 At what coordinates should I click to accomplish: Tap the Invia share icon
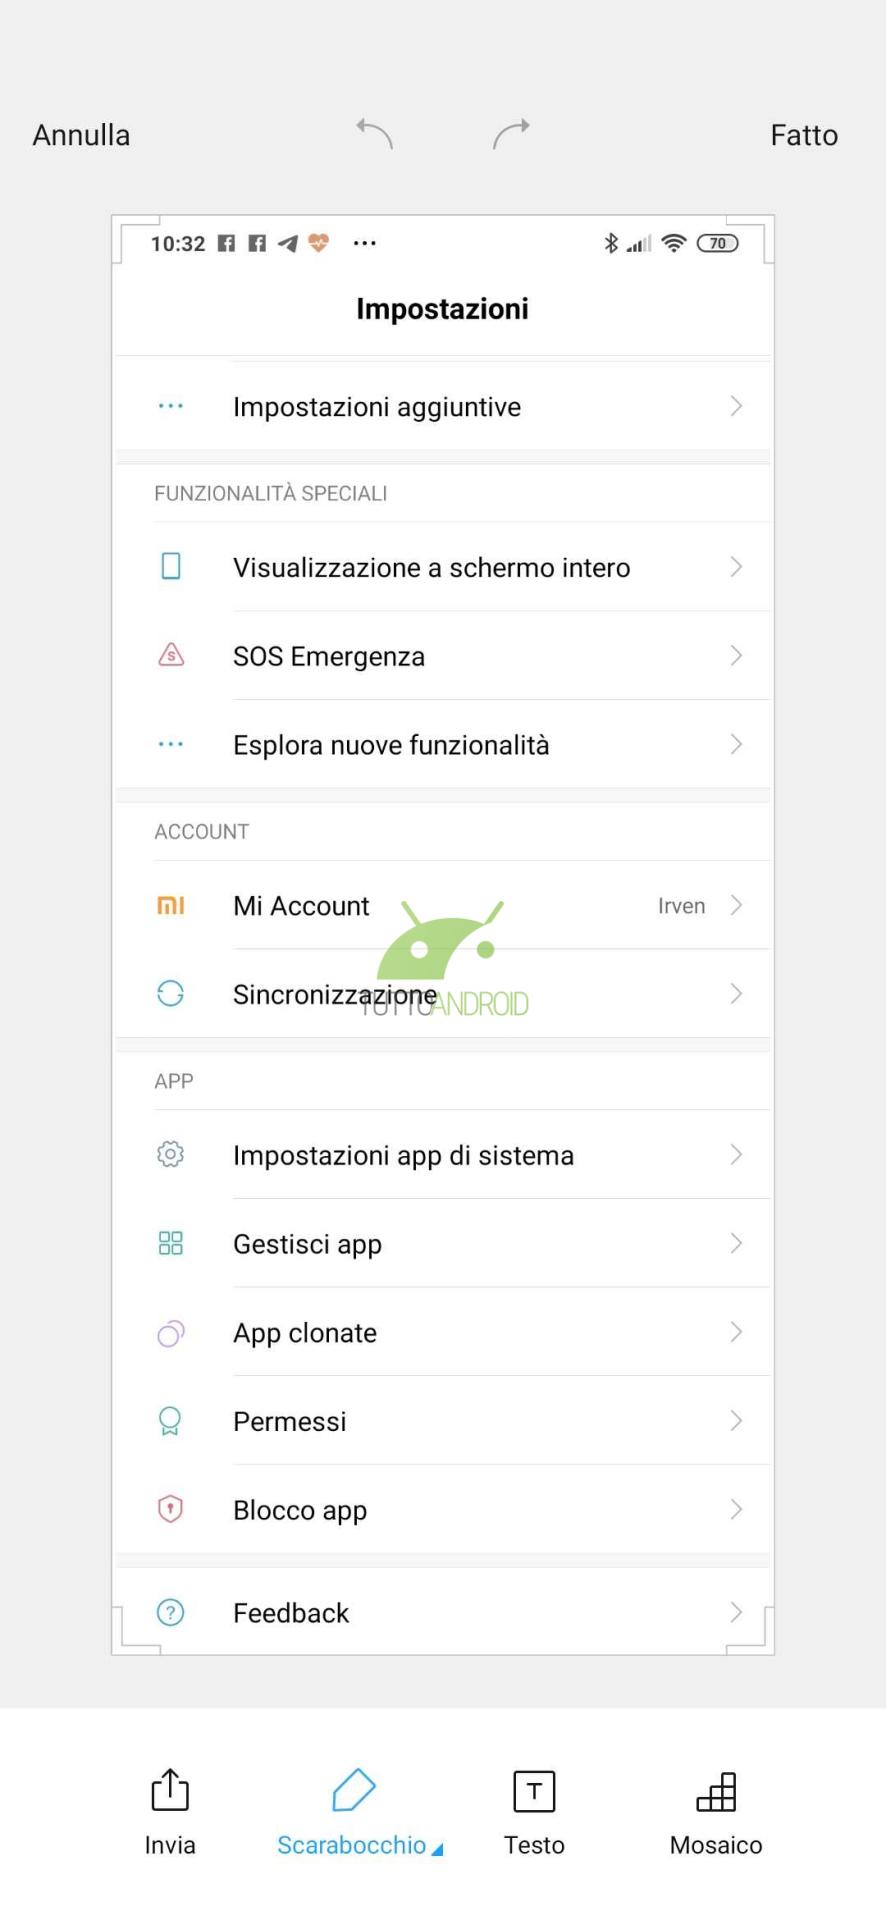[x=170, y=1790]
